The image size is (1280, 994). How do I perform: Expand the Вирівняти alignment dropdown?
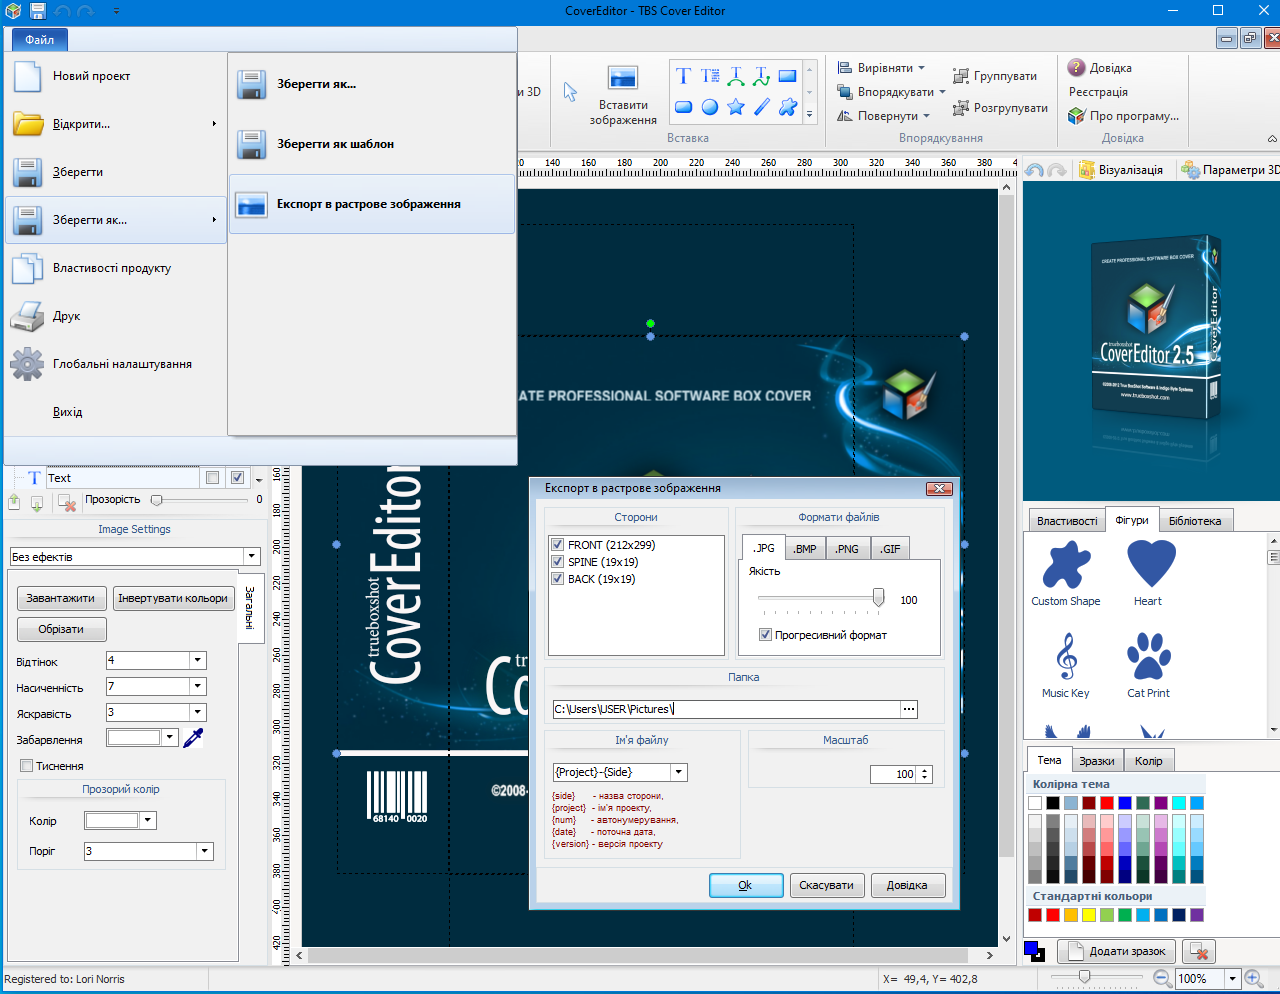(x=922, y=68)
